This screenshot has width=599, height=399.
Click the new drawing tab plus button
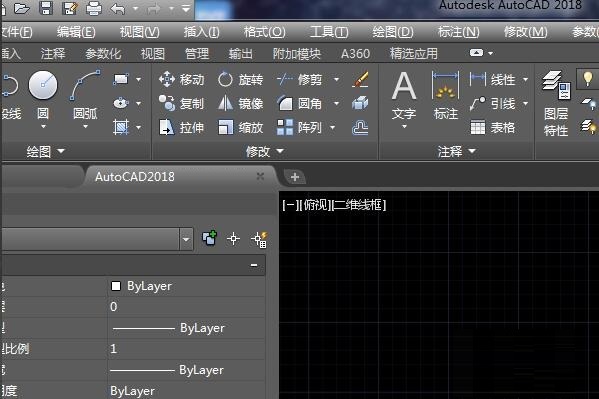pyautogui.click(x=295, y=177)
